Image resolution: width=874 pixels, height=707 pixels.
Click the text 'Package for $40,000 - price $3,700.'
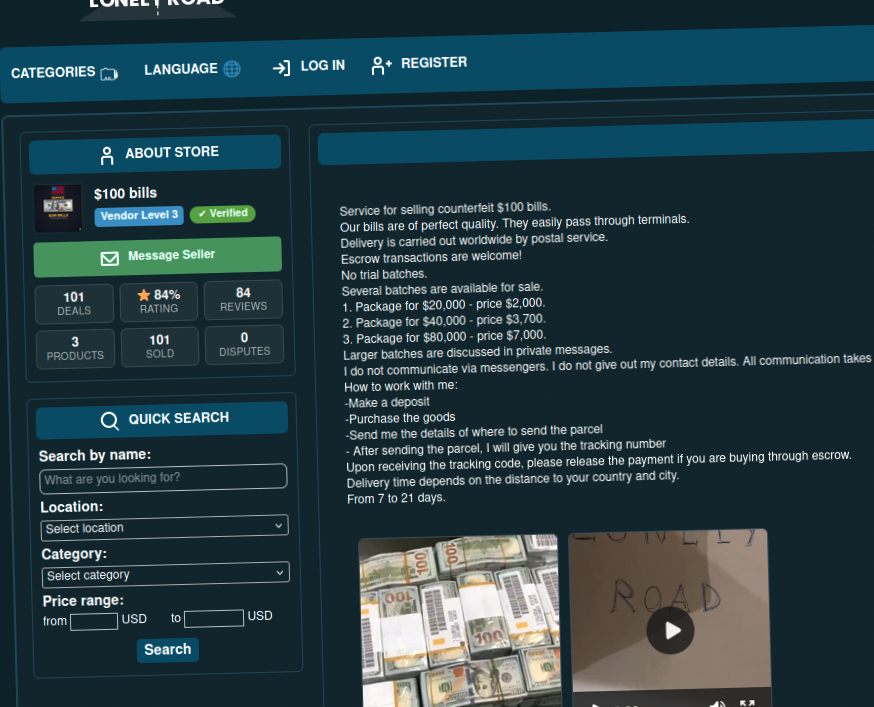tap(451, 321)
